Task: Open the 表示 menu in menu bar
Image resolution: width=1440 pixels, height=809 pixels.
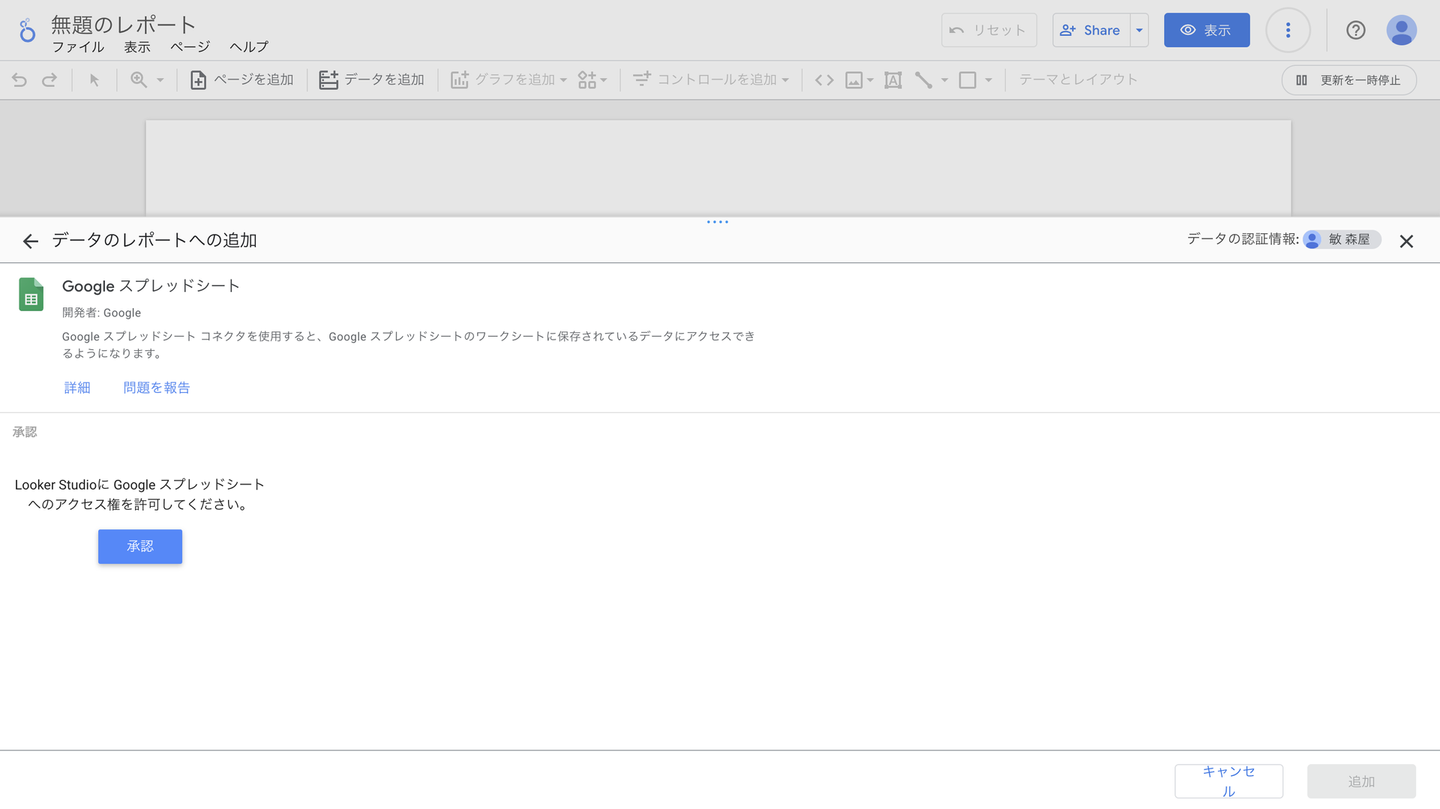Action: (137, 47)
